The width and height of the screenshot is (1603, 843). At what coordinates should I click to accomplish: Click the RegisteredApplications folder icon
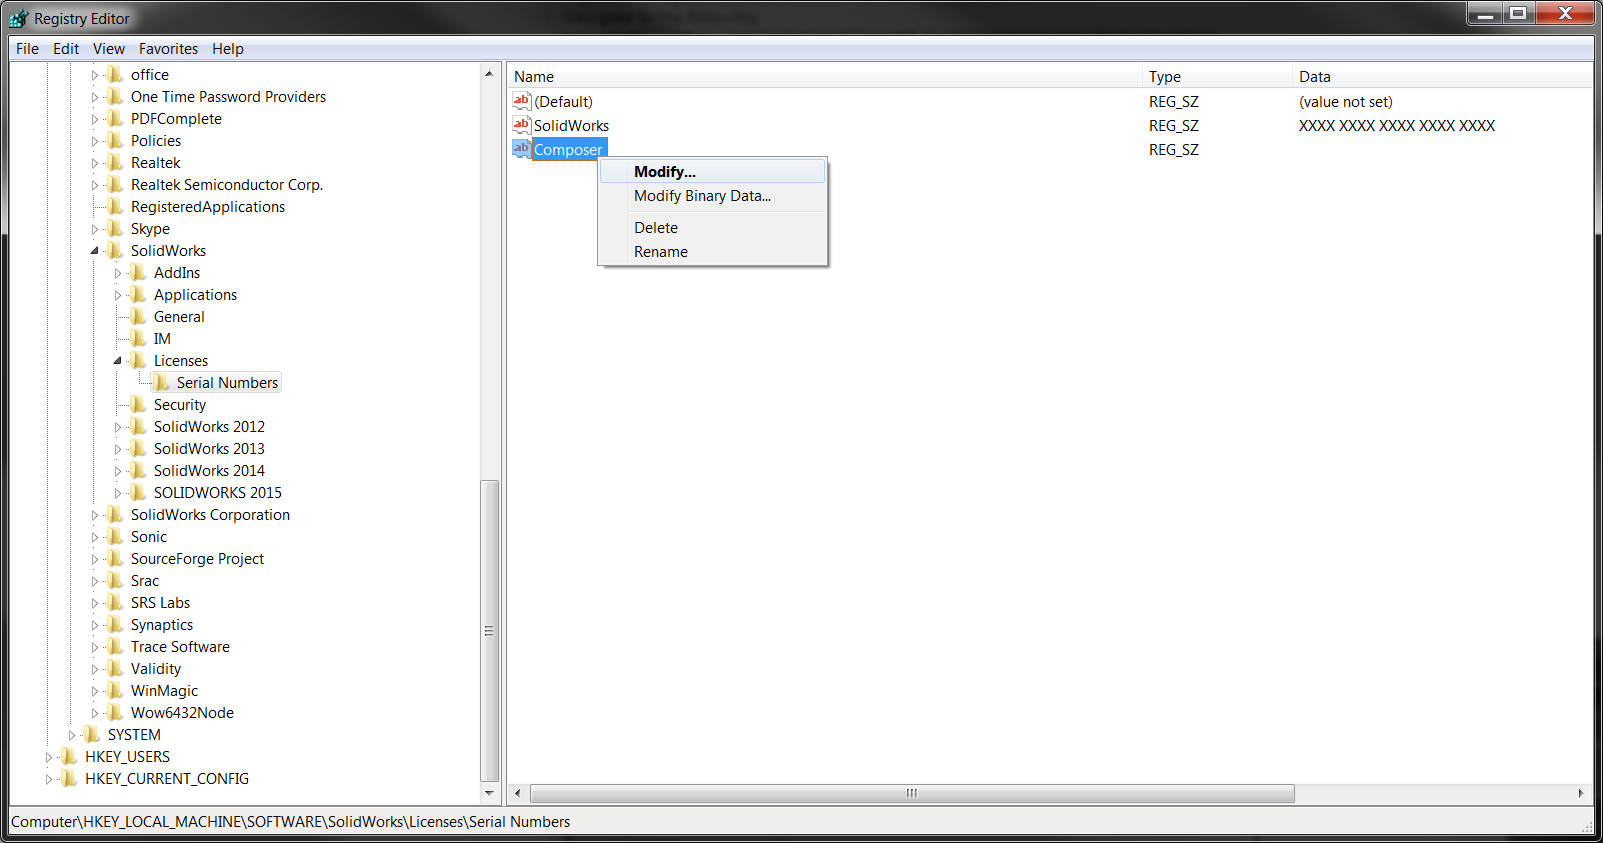click(116, 207)
